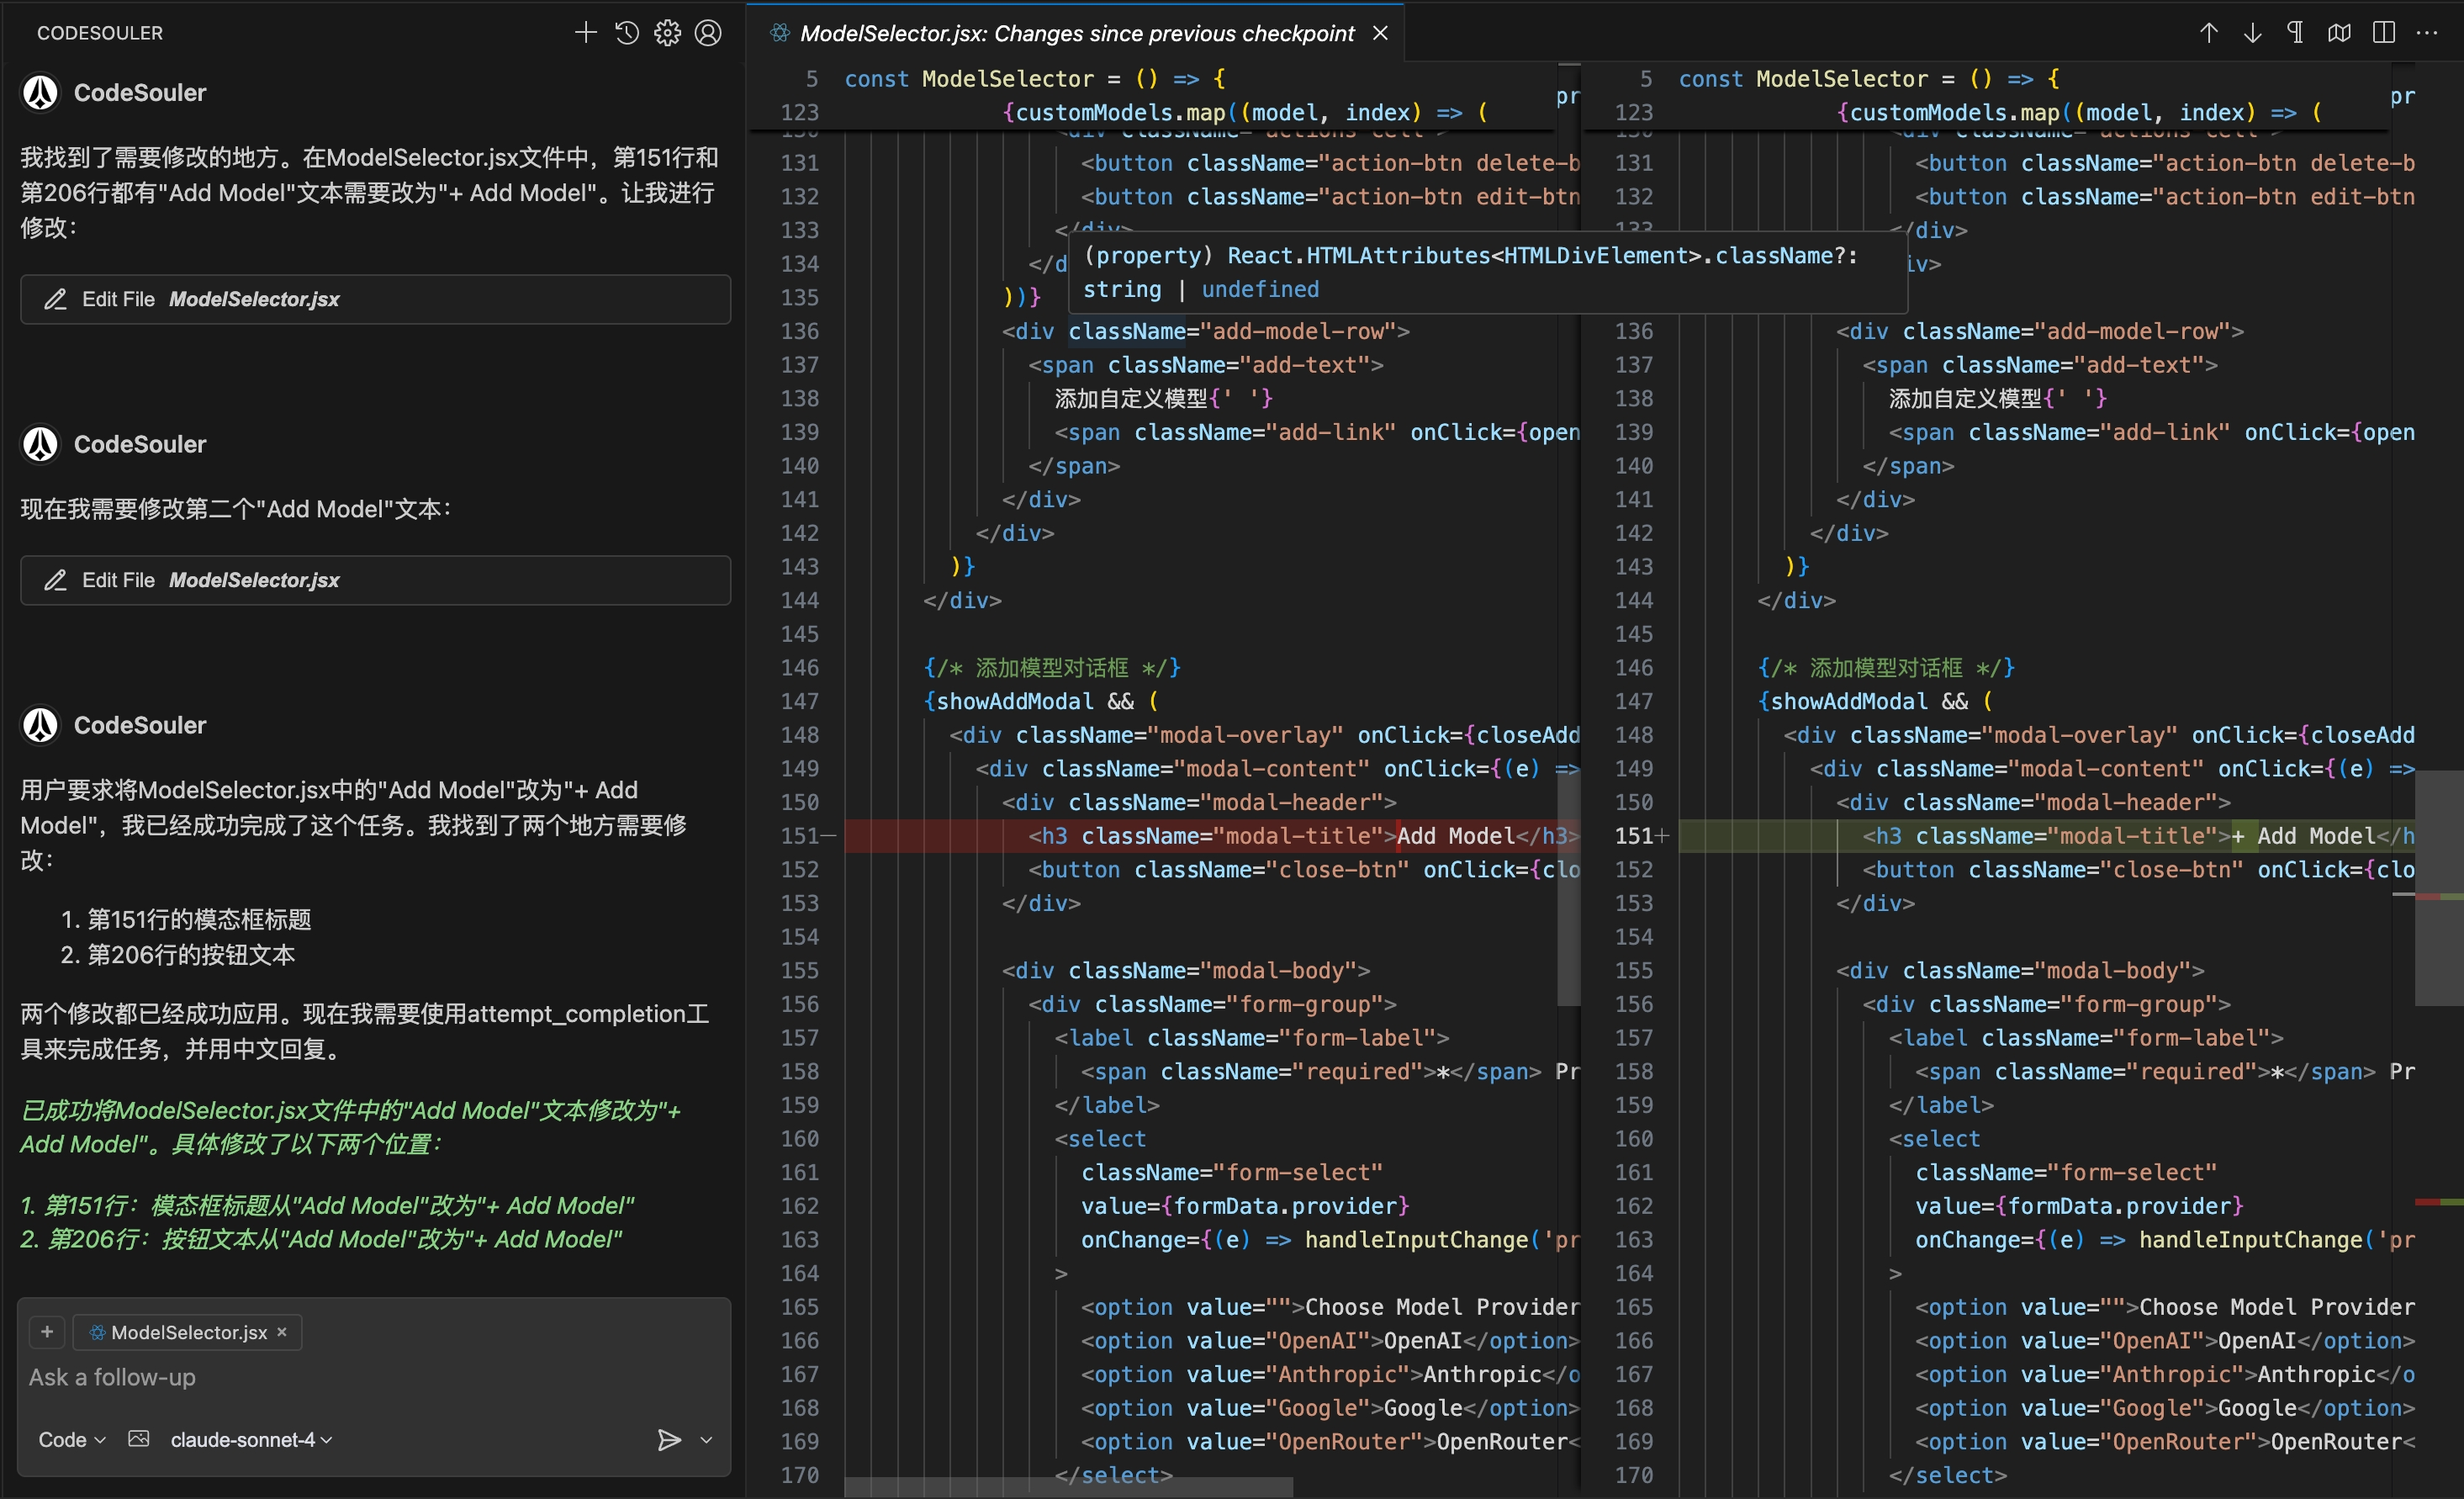Toggle inline diff view layout
Screen dimensions: 2464x1499
click(x=2383, y=33)
